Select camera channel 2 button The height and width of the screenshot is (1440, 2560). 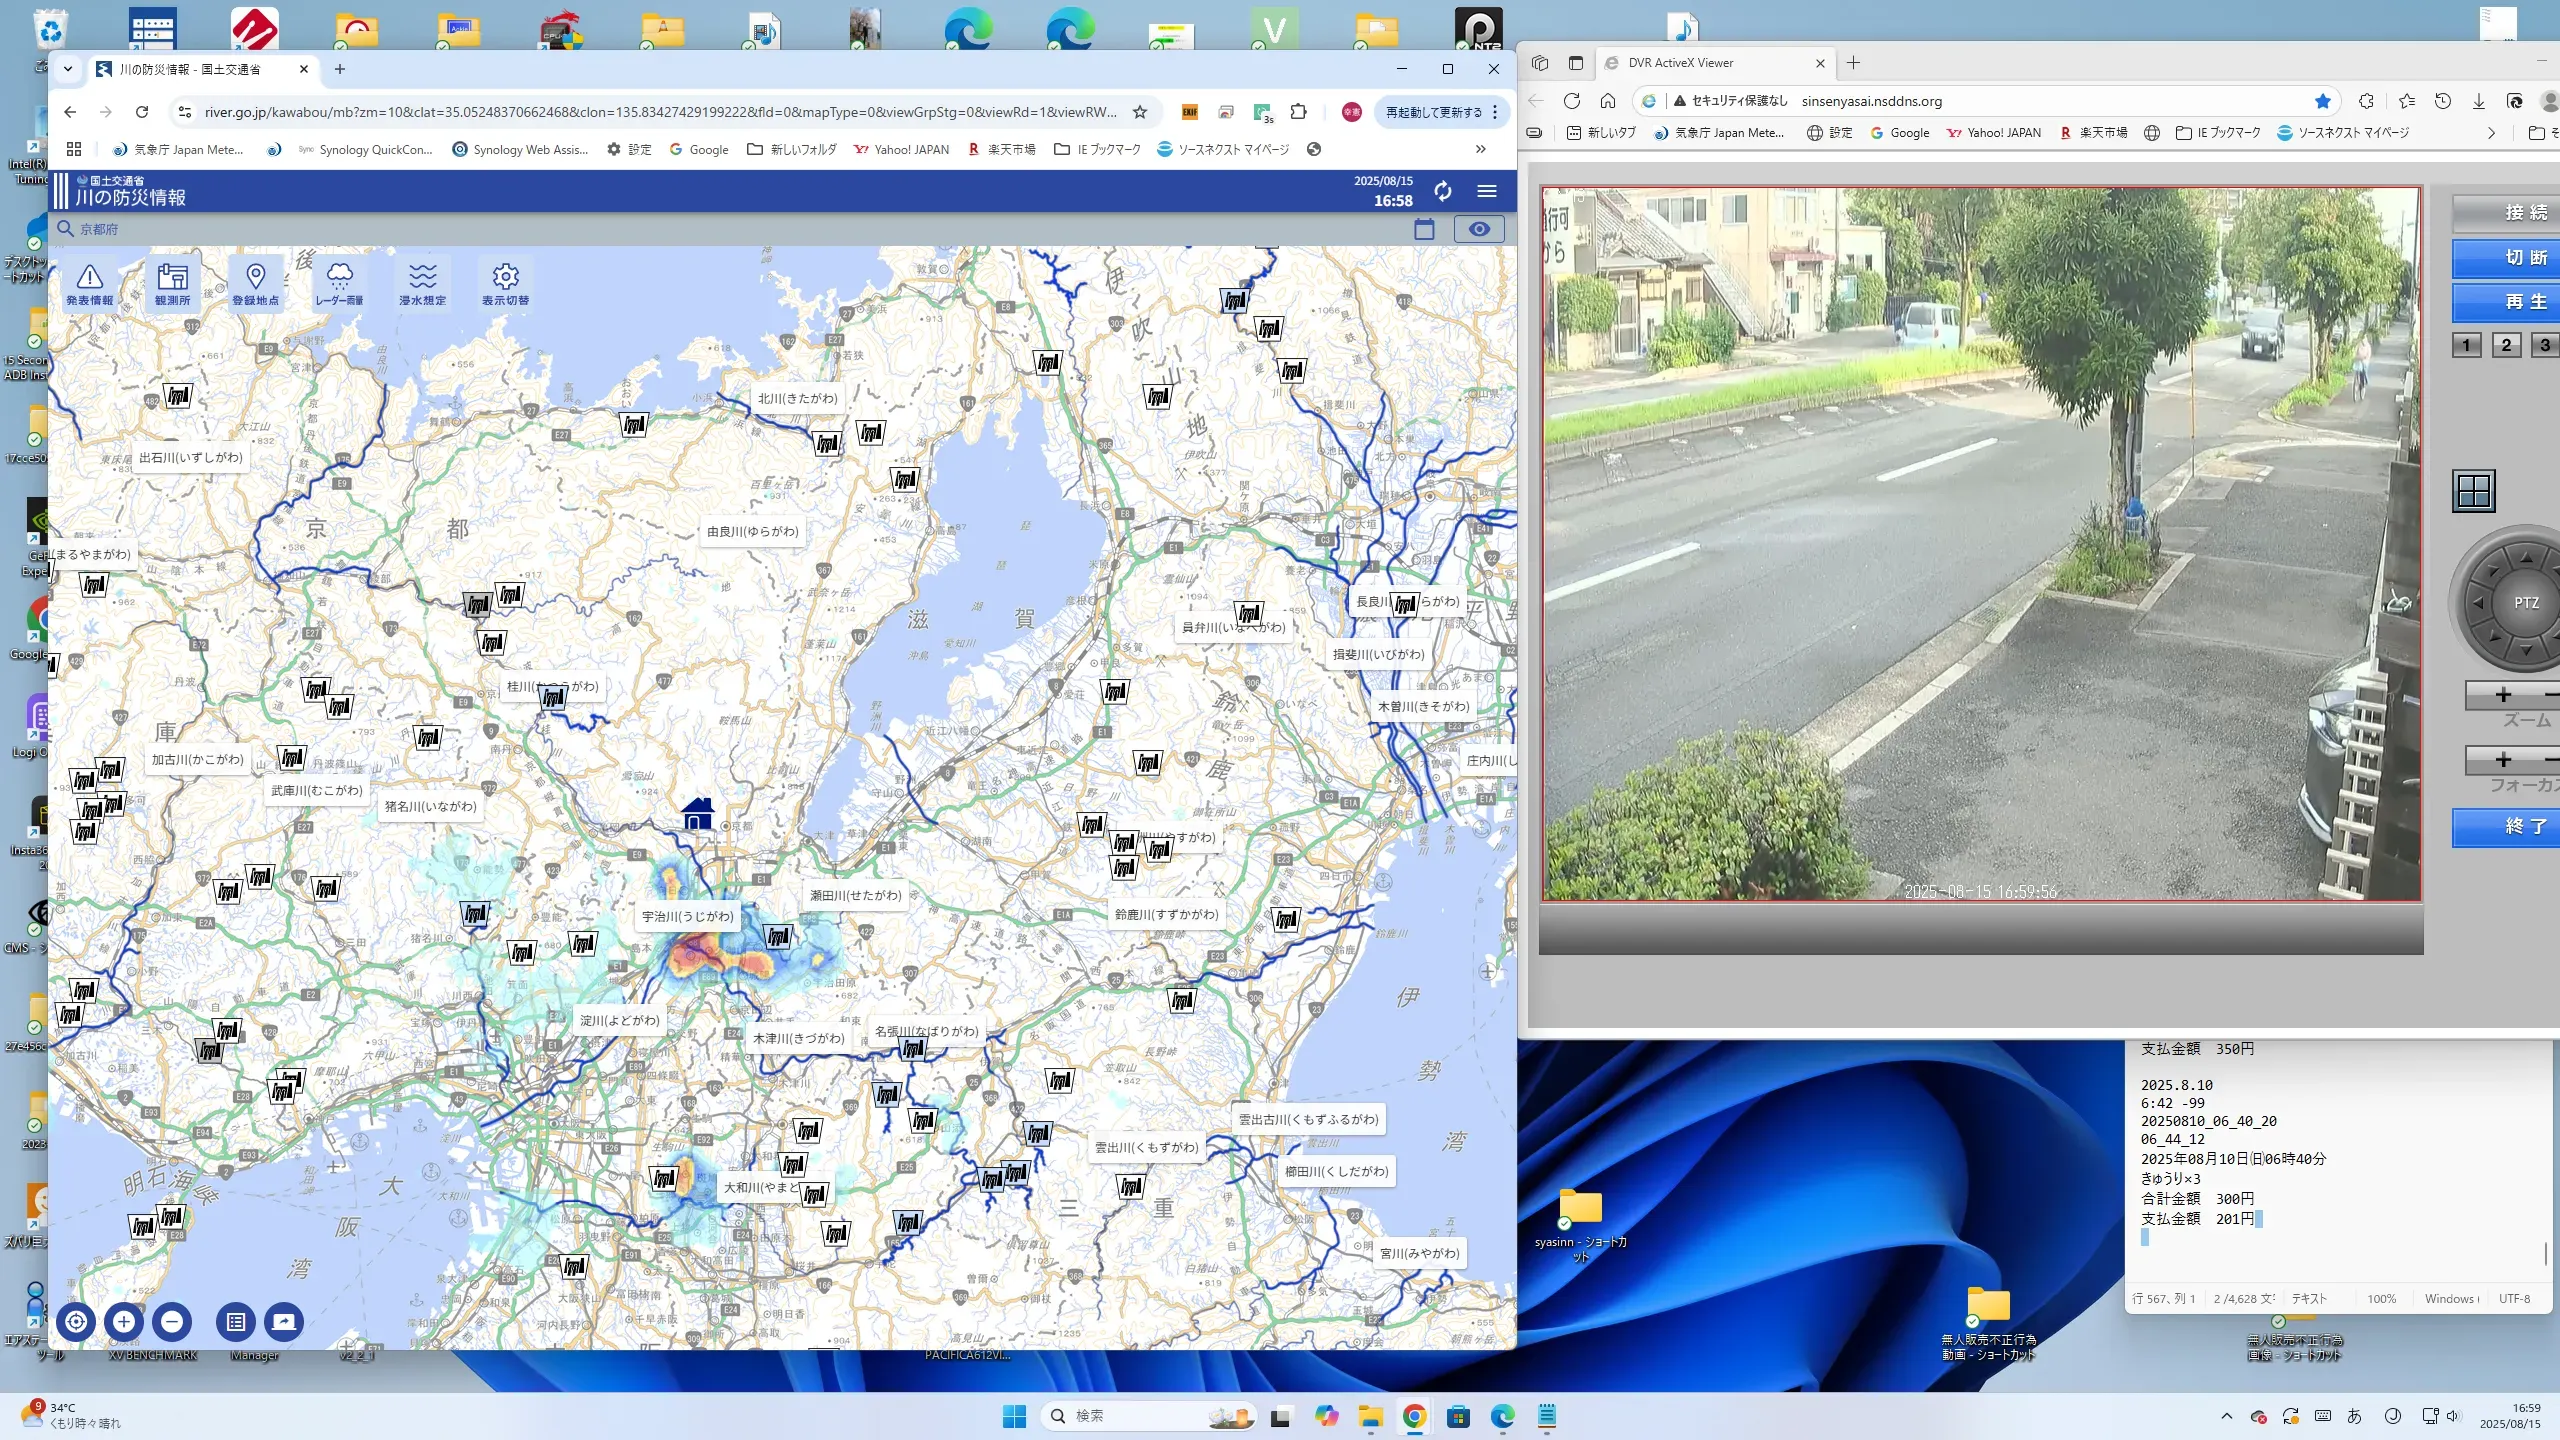[x=2505, y=345]
